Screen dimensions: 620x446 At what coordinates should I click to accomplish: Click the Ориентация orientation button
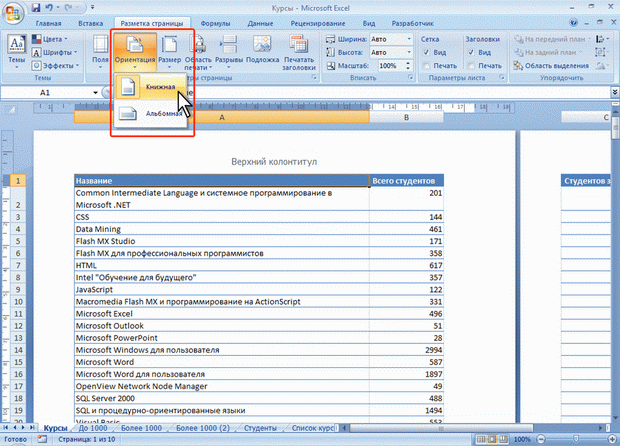coord(135,53)
